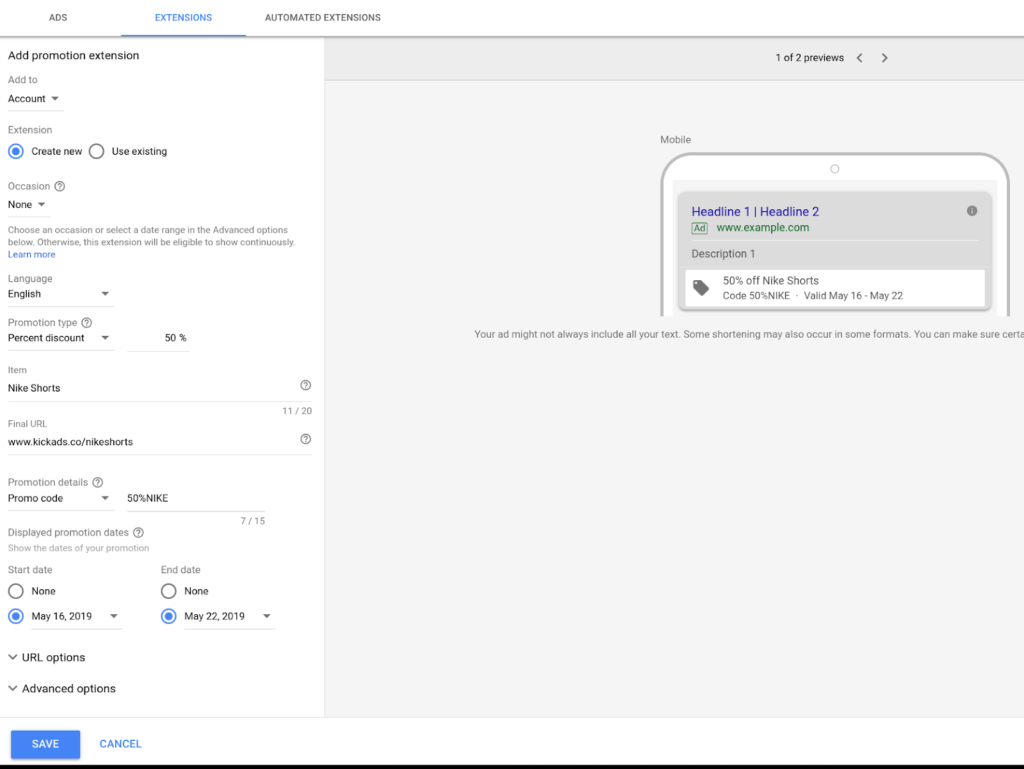The width and height of the screenshot is (1024, 769).
Task: Select the May 16, 2019 start date radio
Action: click(16, 616)
